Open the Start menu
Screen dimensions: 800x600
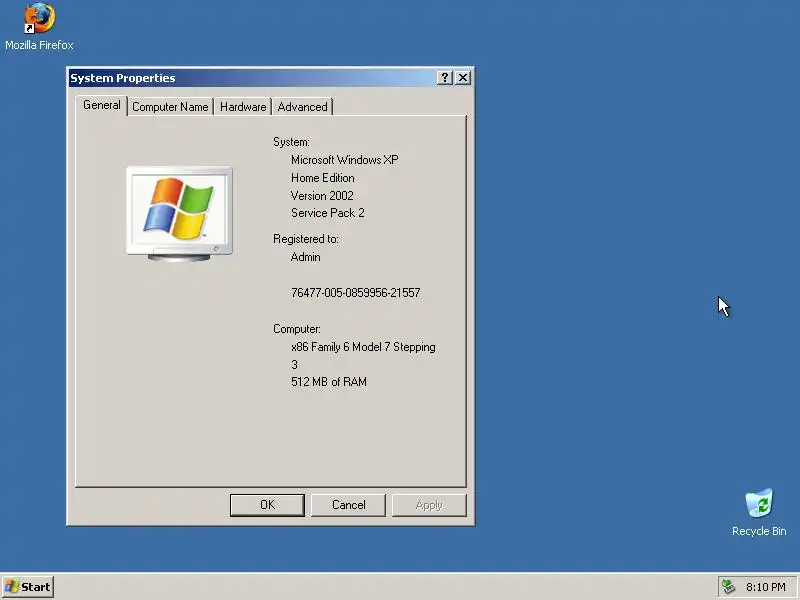coord(28,587)
